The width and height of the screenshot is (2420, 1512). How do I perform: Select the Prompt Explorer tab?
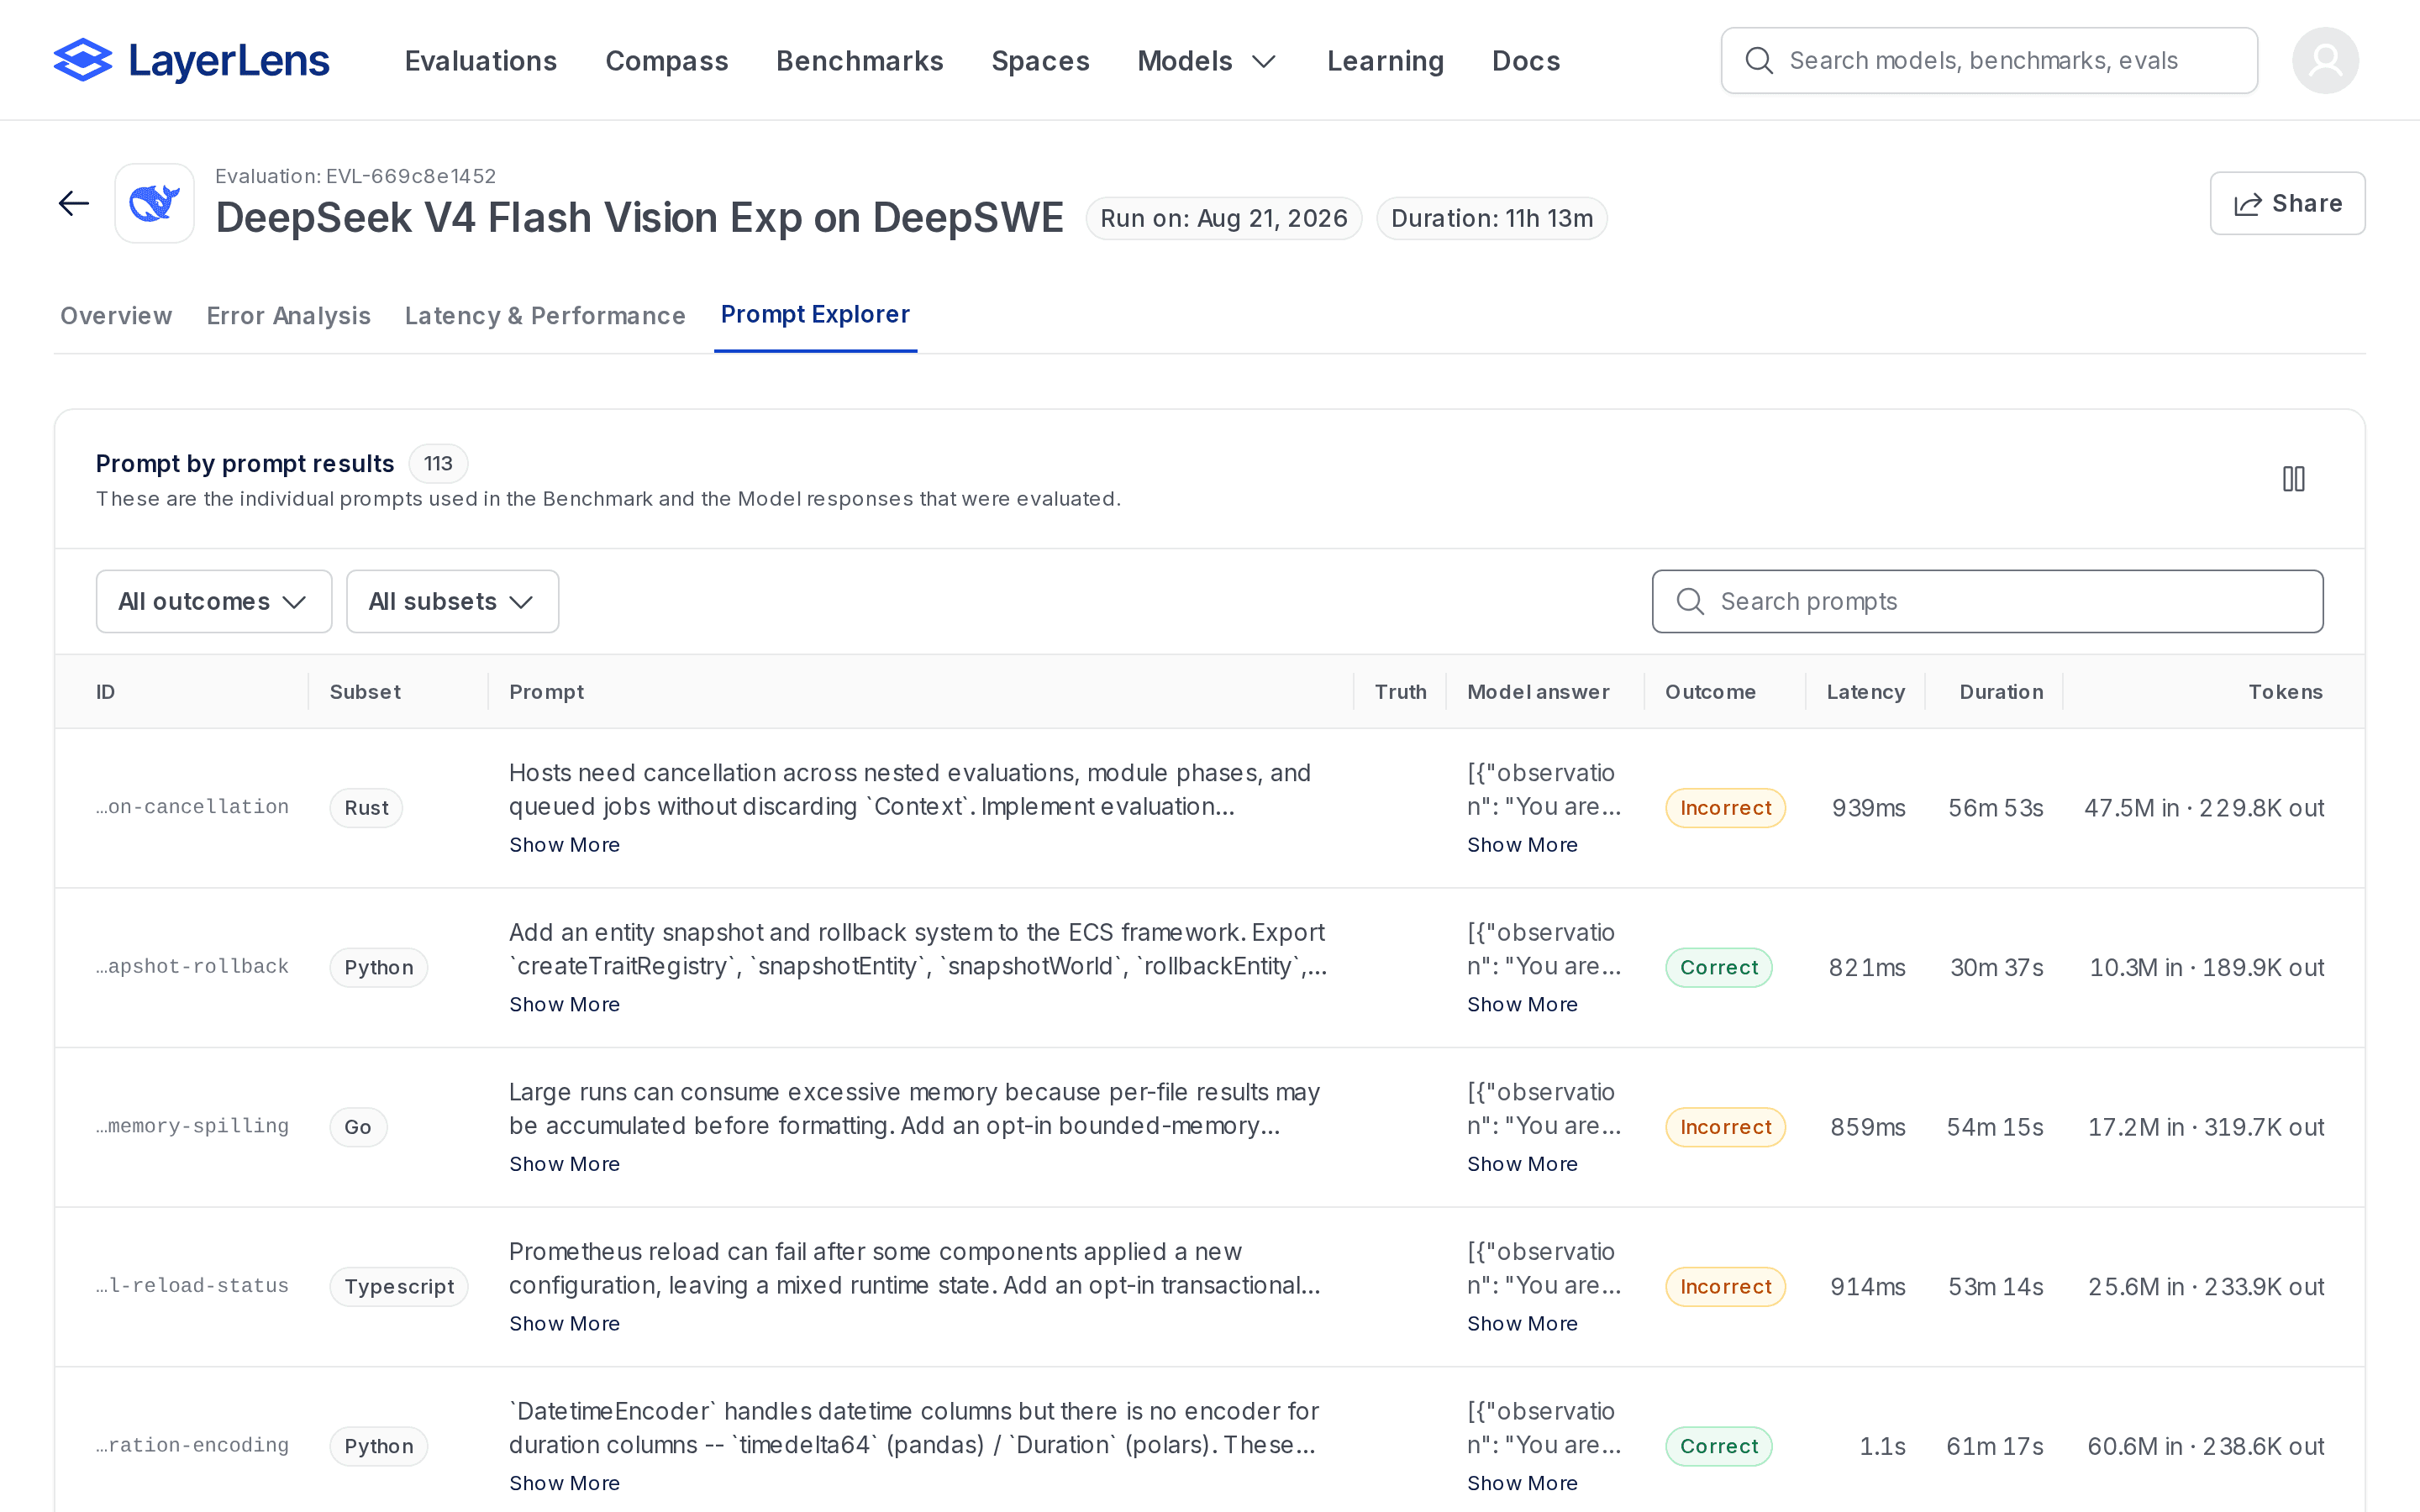click(x=816, y=315)
